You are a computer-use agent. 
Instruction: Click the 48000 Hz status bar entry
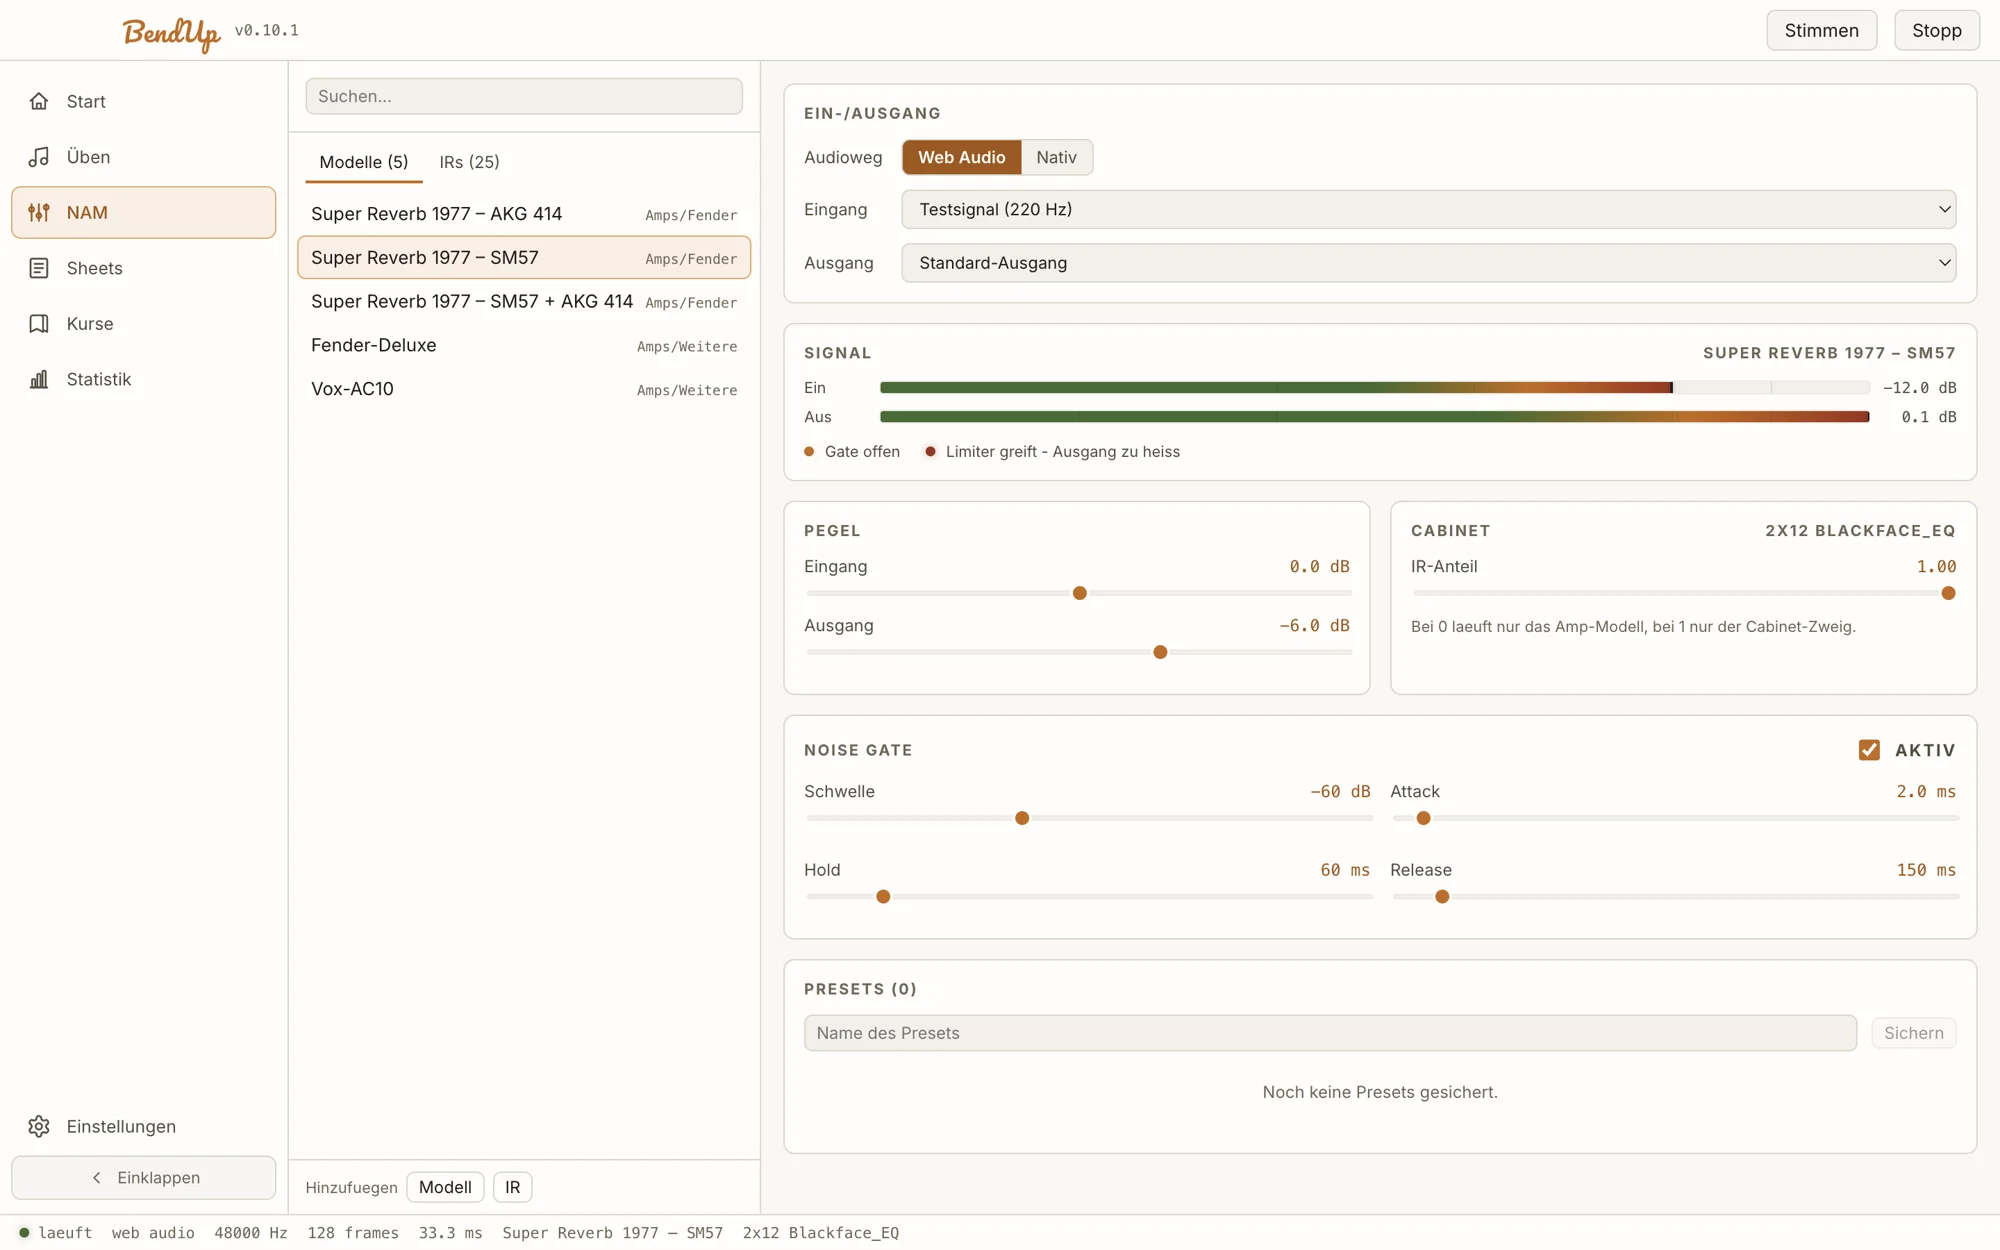tap(251, 1233)
